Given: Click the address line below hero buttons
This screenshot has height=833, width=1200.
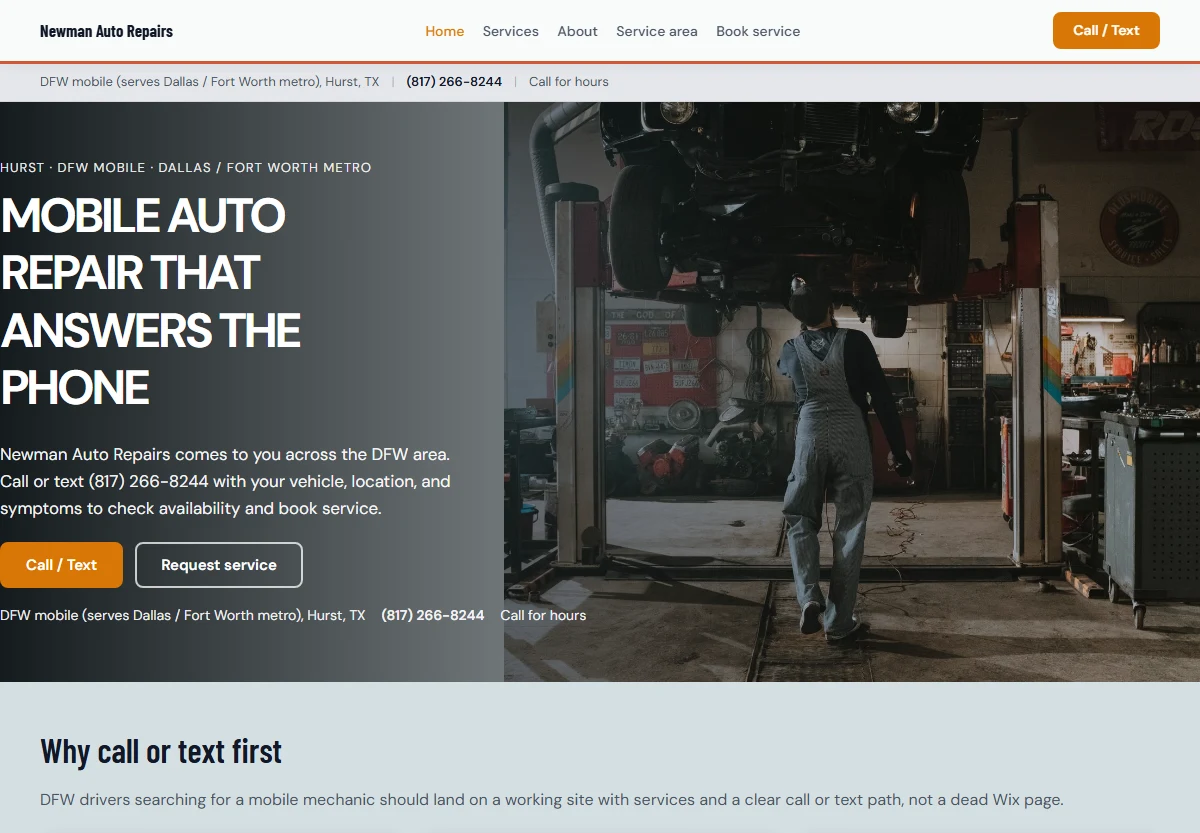Looking at the screenshot, I should pos(183,615).
